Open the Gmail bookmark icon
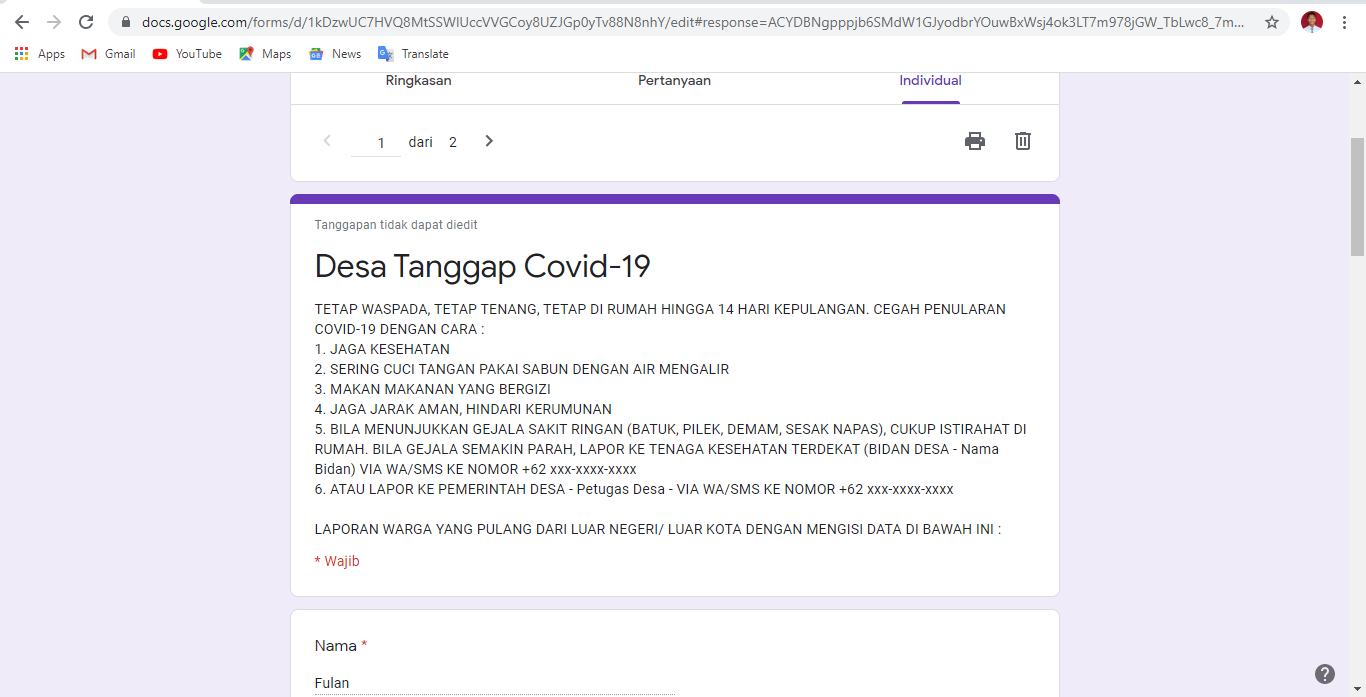This screenshot has width=1366, height=697. coord(88,54)
